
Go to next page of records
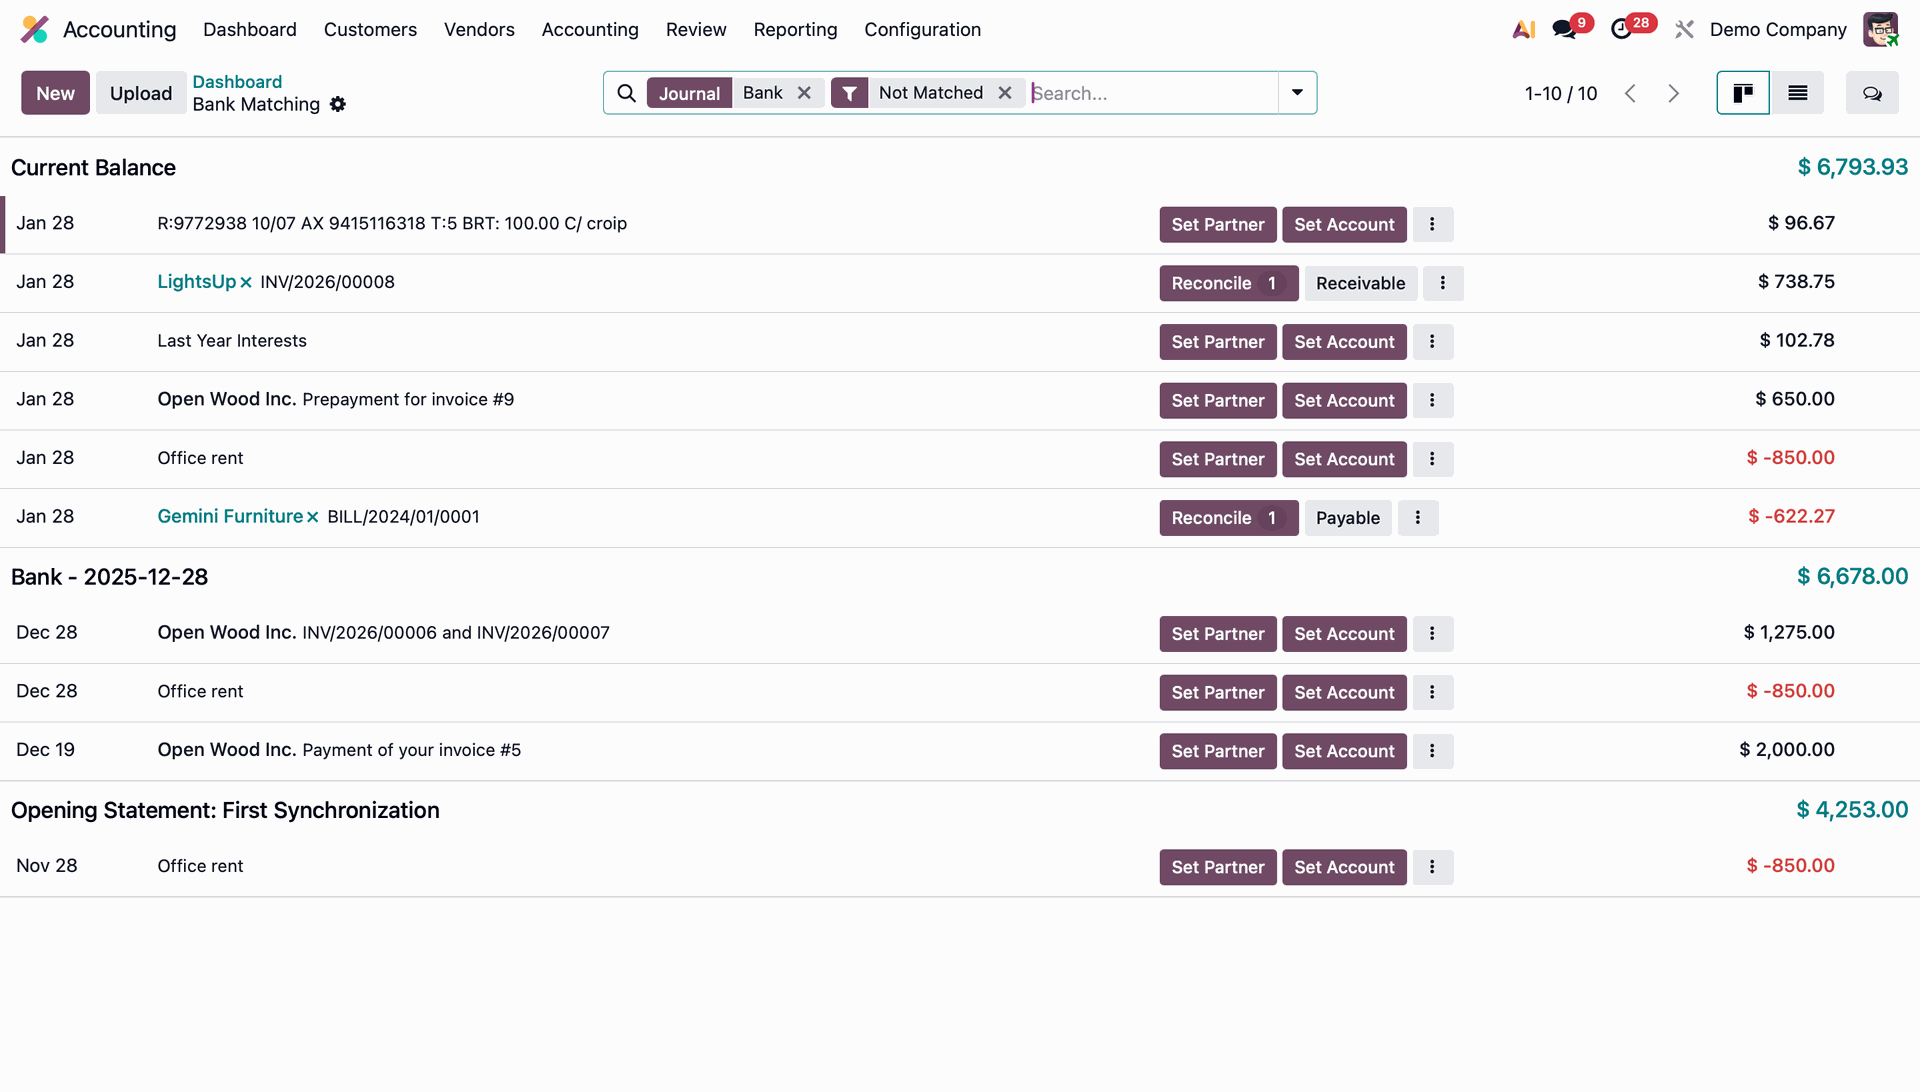[x=1673, y=93]
